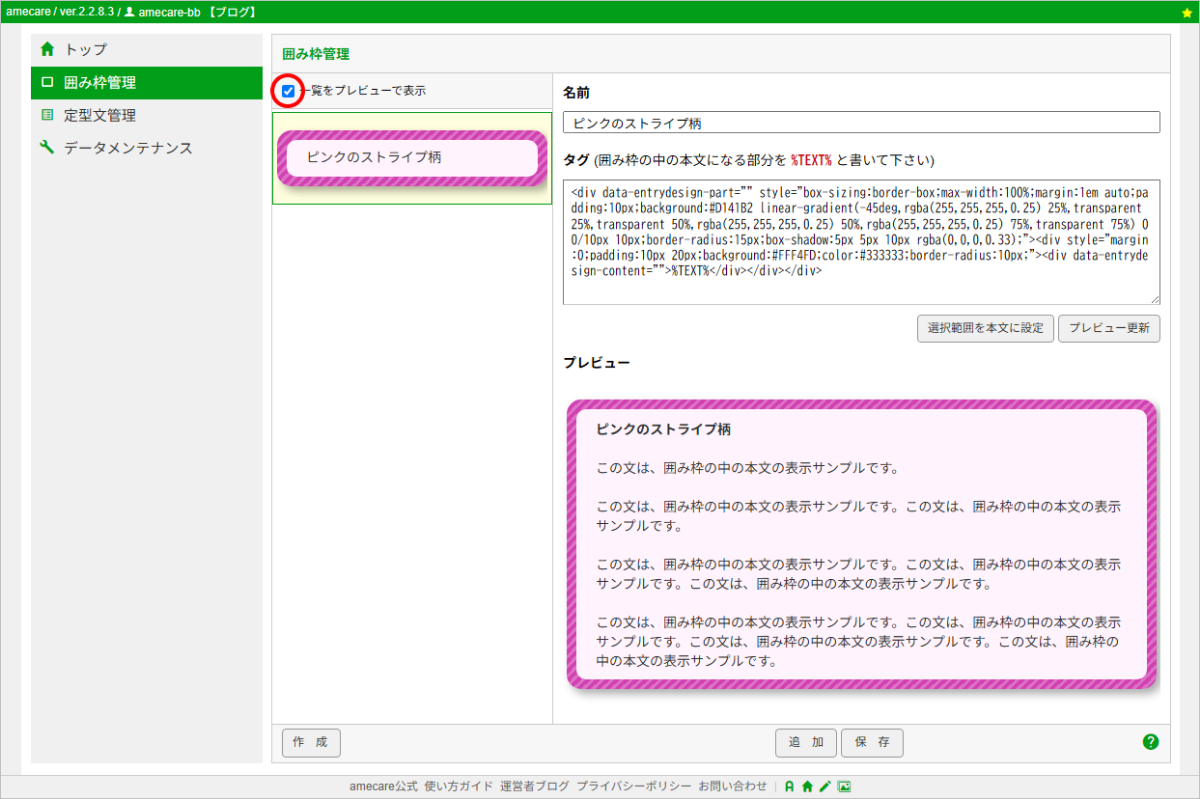Screen dimensions: 1200x799
Task: Click the footer image icon
Action: point(844,786)
